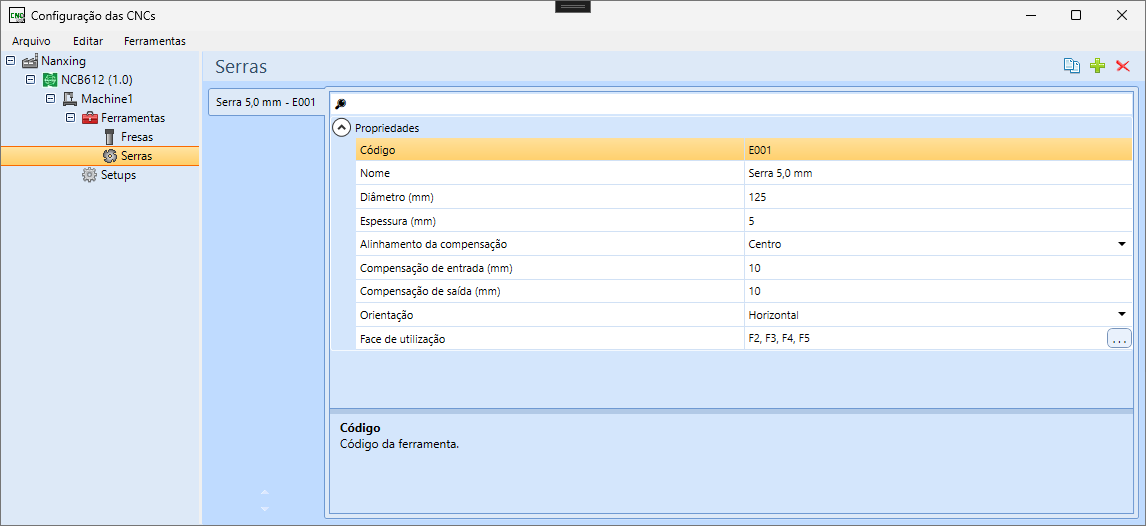The width and height of the screenshot is (1146, 526).
Task: Click the copy/duplicate saw icon
Action: coord(1072,66)
